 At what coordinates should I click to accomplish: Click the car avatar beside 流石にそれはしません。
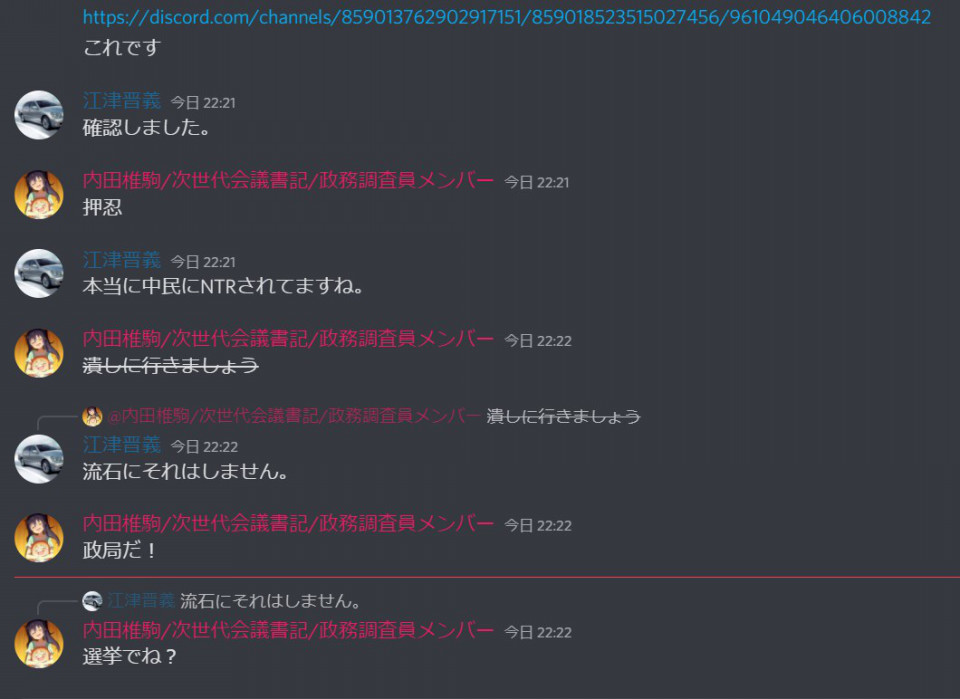click(39, 459)
